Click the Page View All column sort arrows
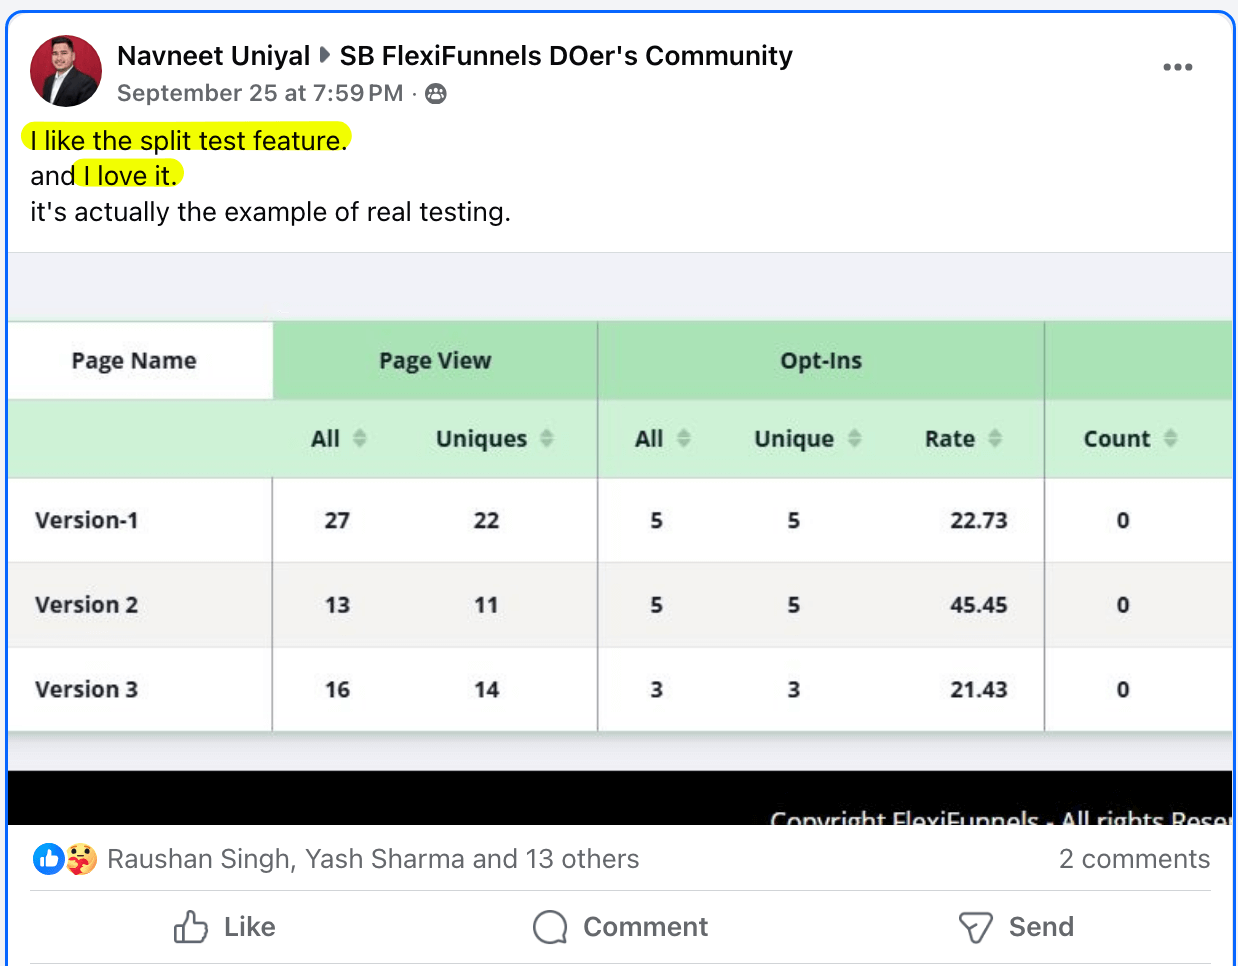Viewport: 1238px width, 966px height. point(359,438)
